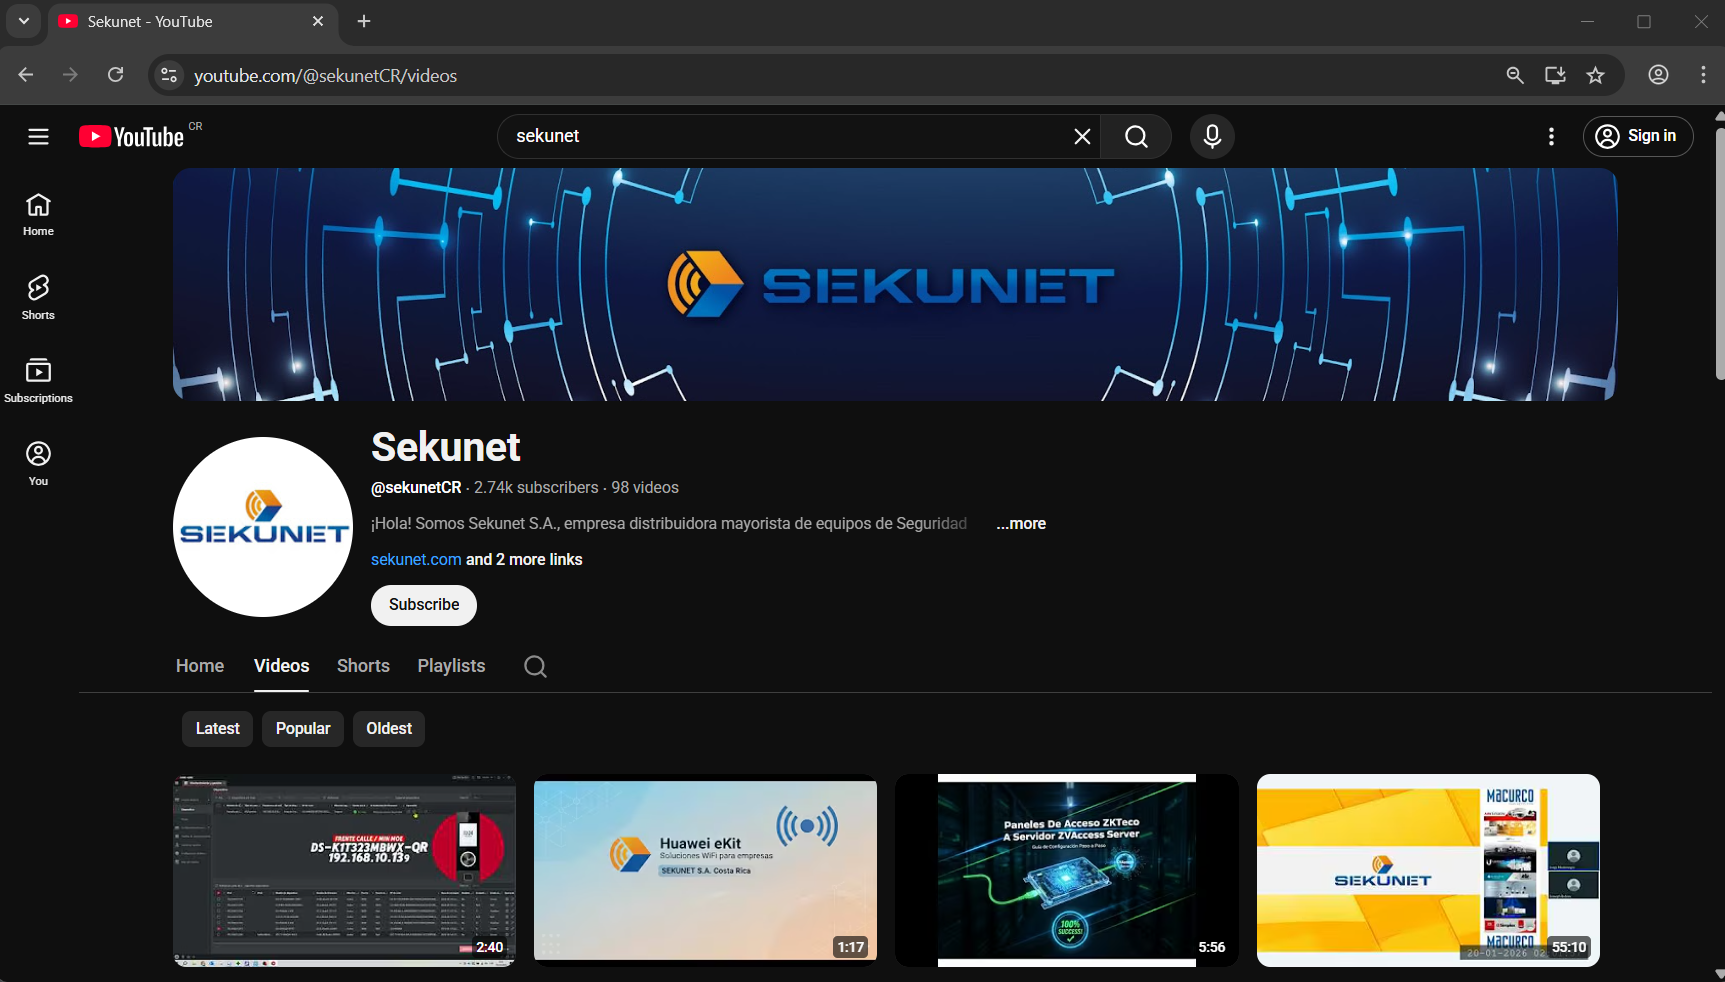
Task: Click the page vertical scrollbar
Action: pyautogui.click(x=1719, y=255)
